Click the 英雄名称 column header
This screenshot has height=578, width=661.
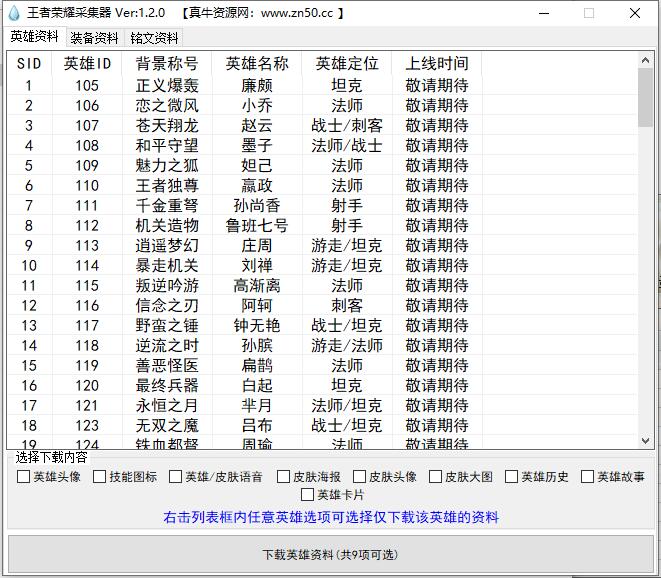257,64
